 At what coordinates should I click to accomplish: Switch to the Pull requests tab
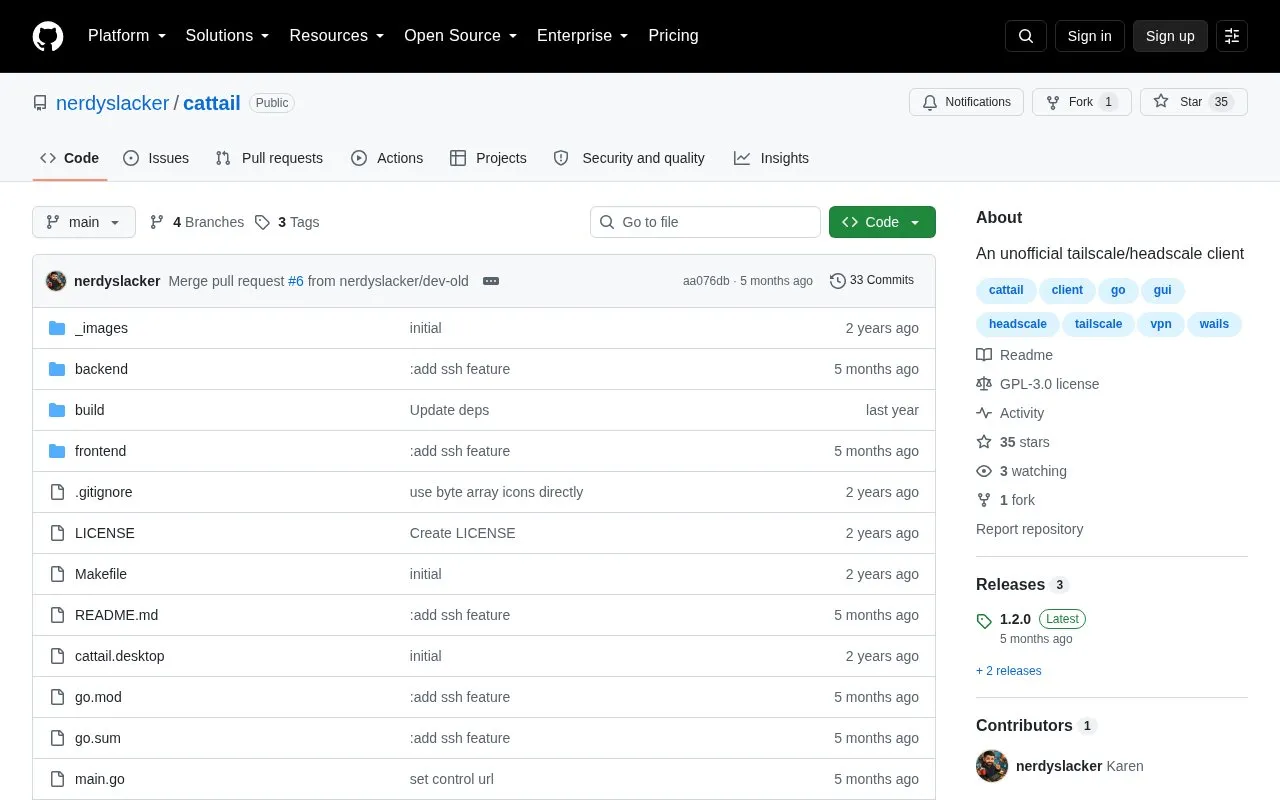tap(269, 158)
